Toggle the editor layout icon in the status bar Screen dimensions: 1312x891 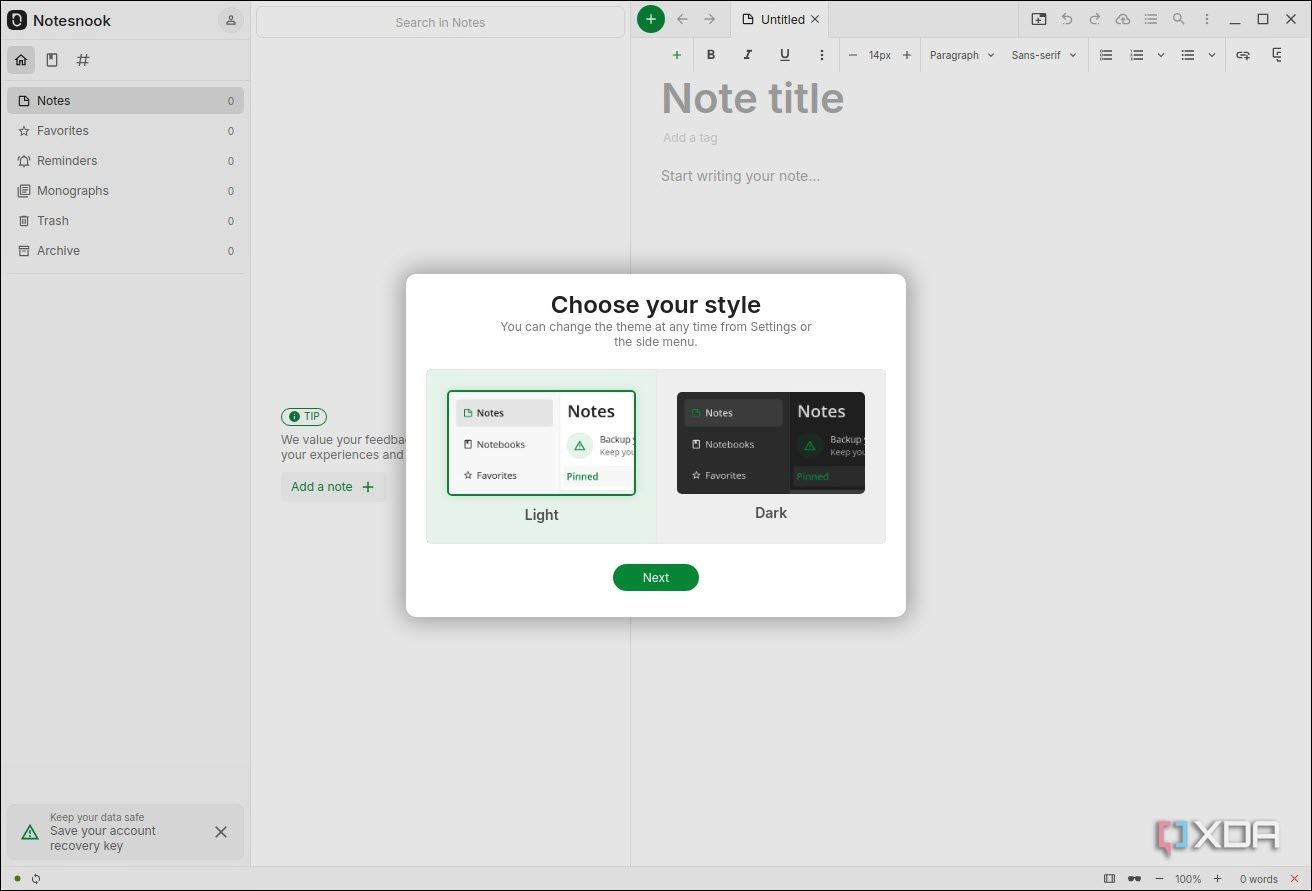point(1109,879)
